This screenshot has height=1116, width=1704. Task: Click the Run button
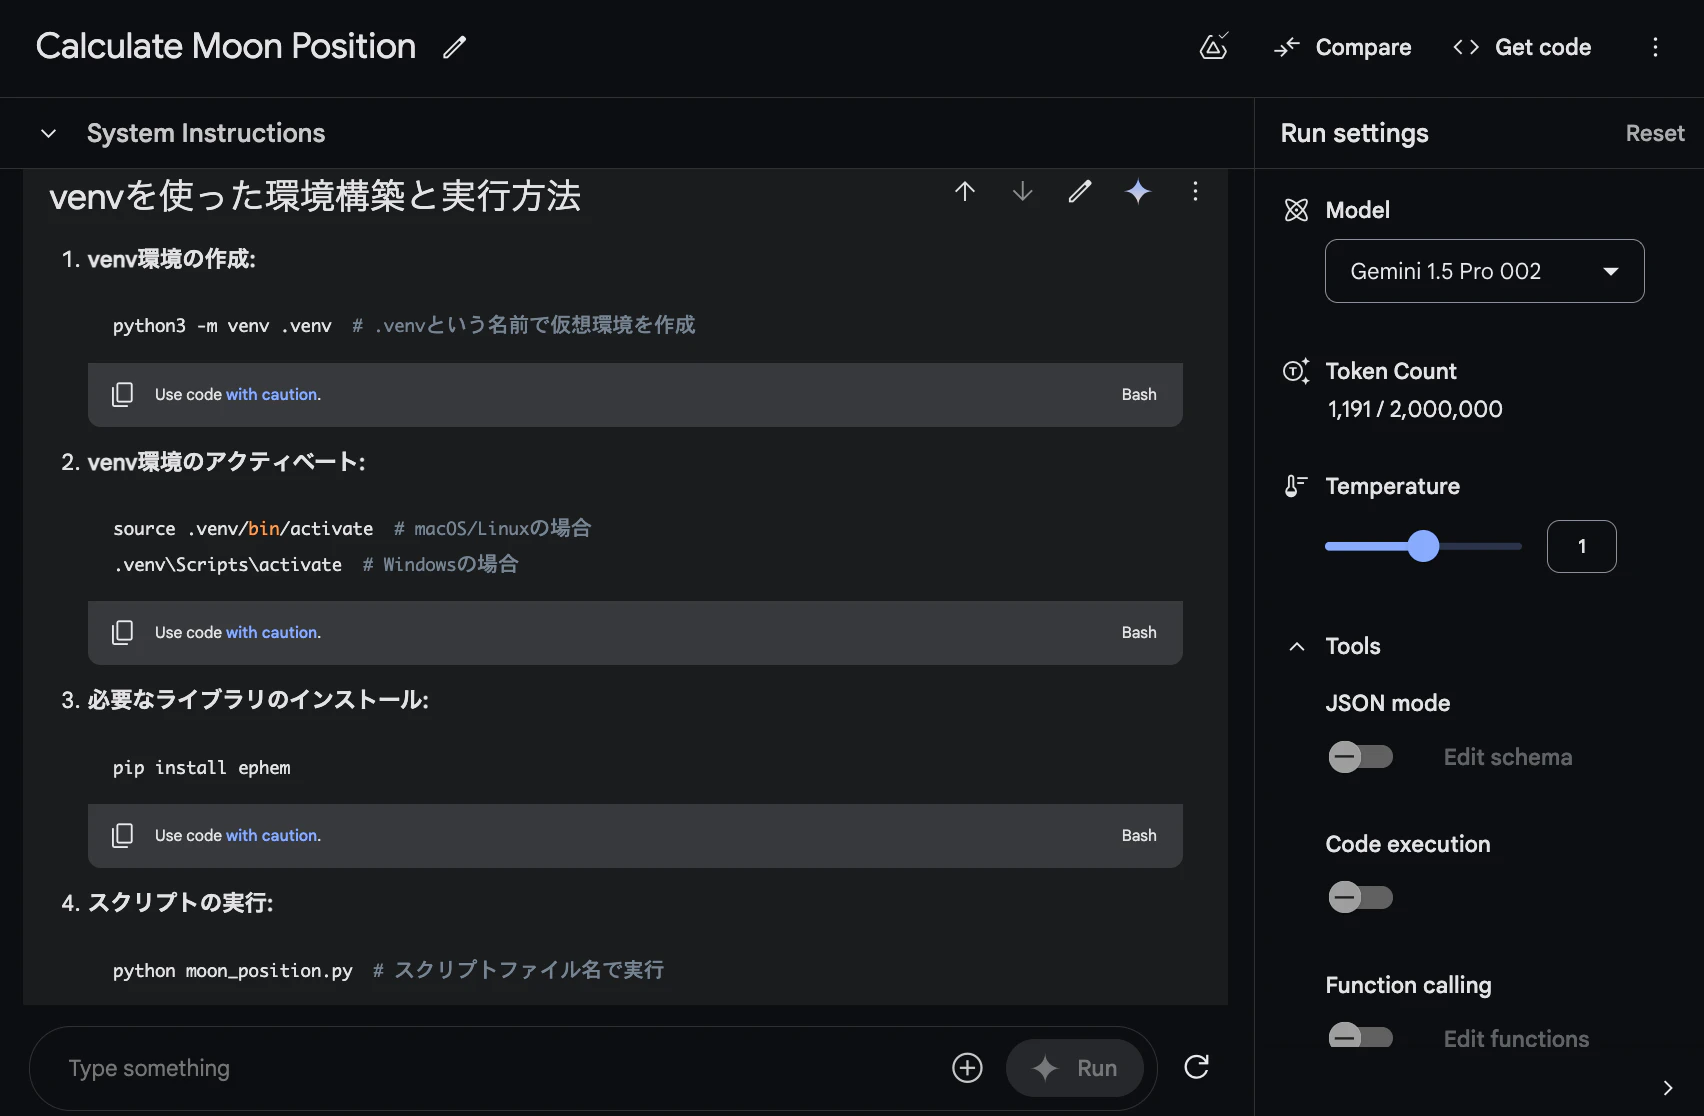pyautogui.click(x=1075, y=1068)
